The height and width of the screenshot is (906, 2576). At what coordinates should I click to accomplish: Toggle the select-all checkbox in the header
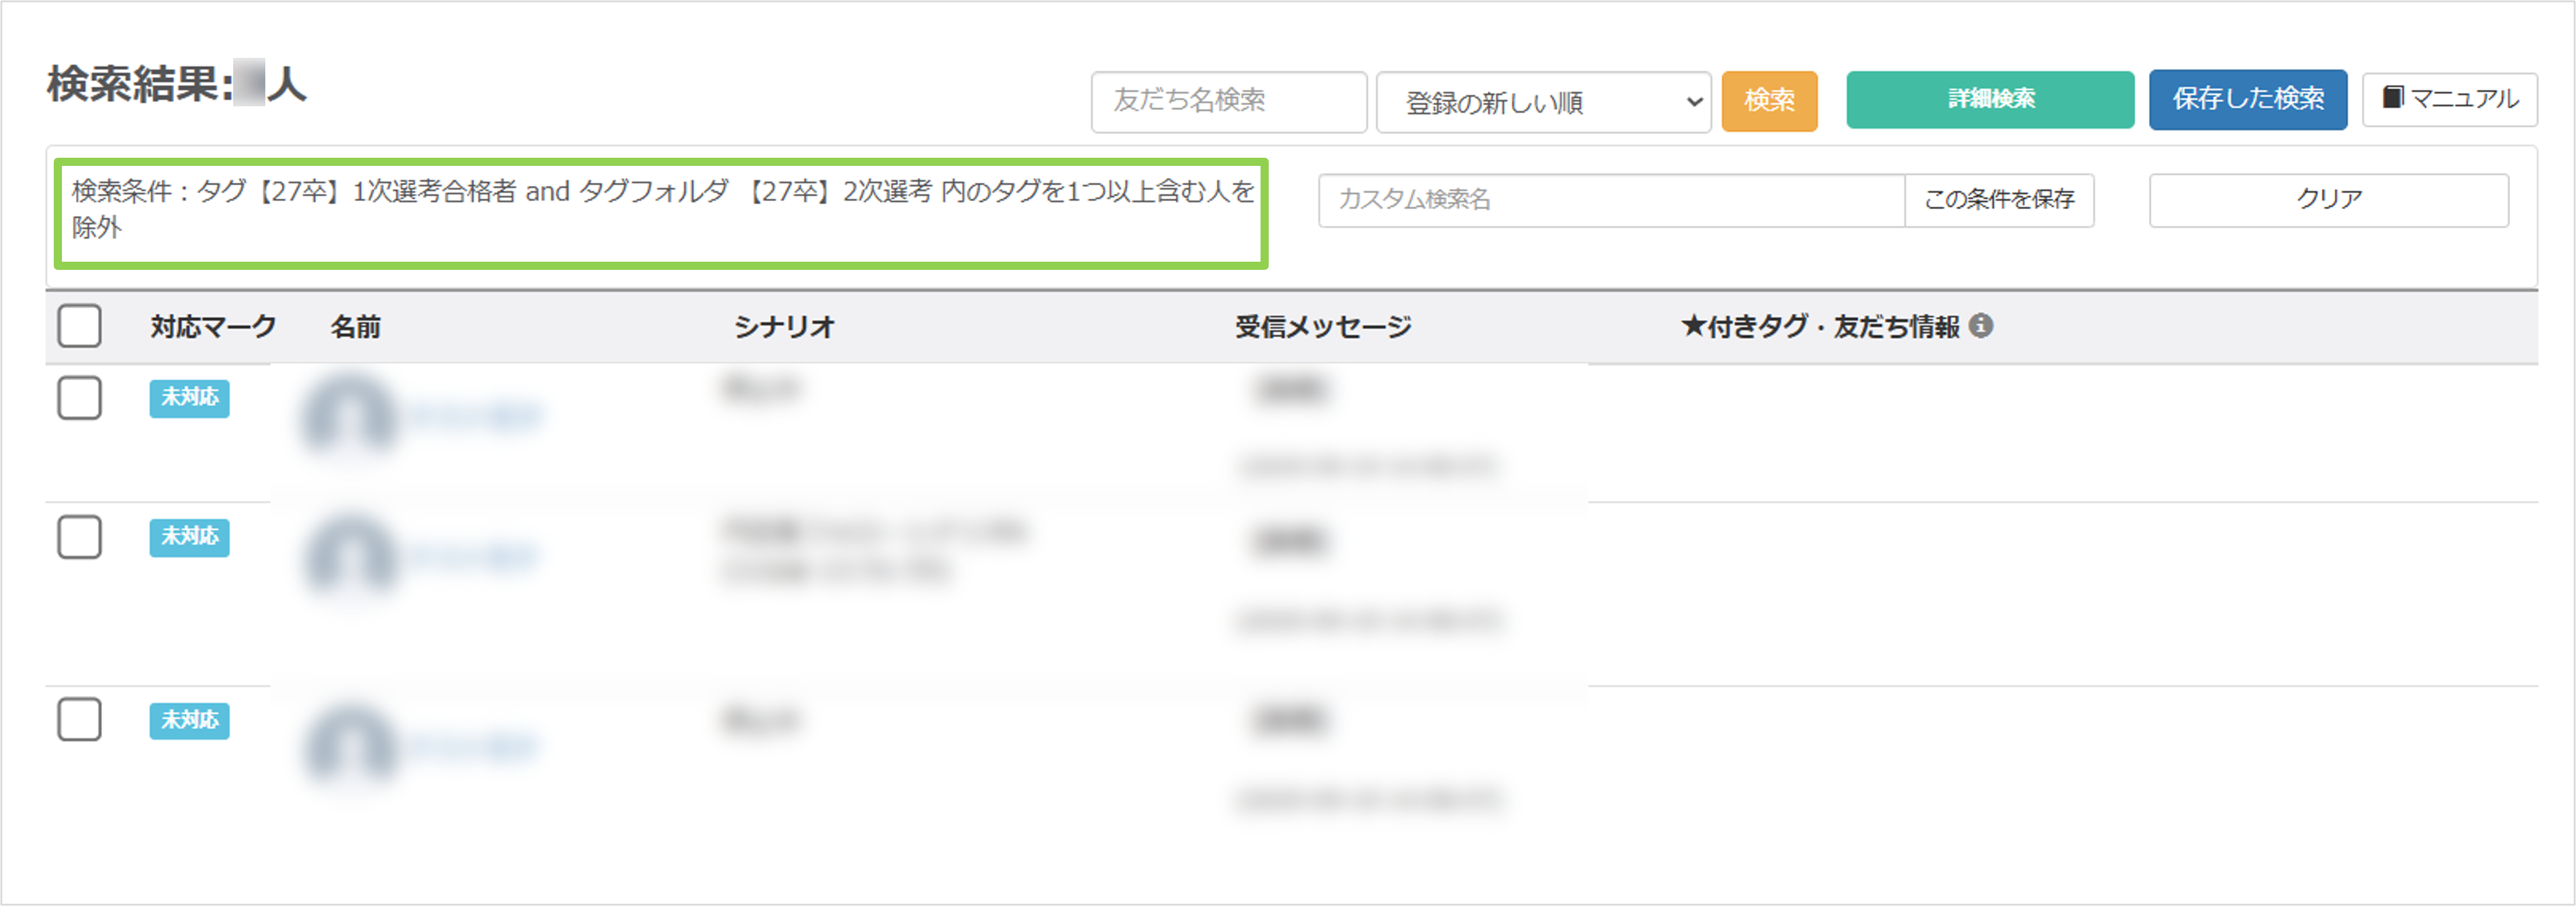click(x=80, y=326)
